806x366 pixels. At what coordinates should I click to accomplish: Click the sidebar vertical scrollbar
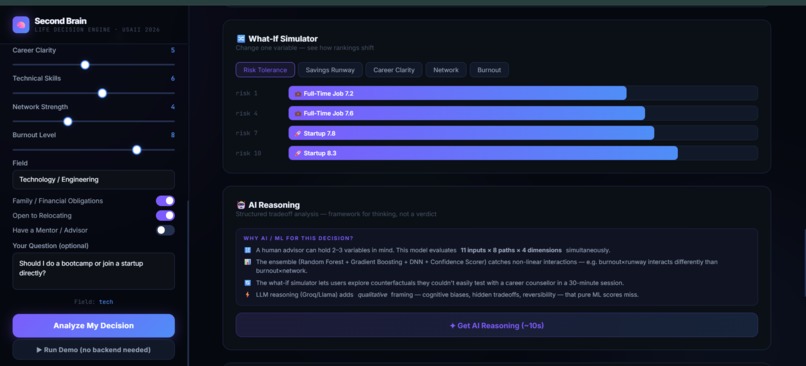188,283
